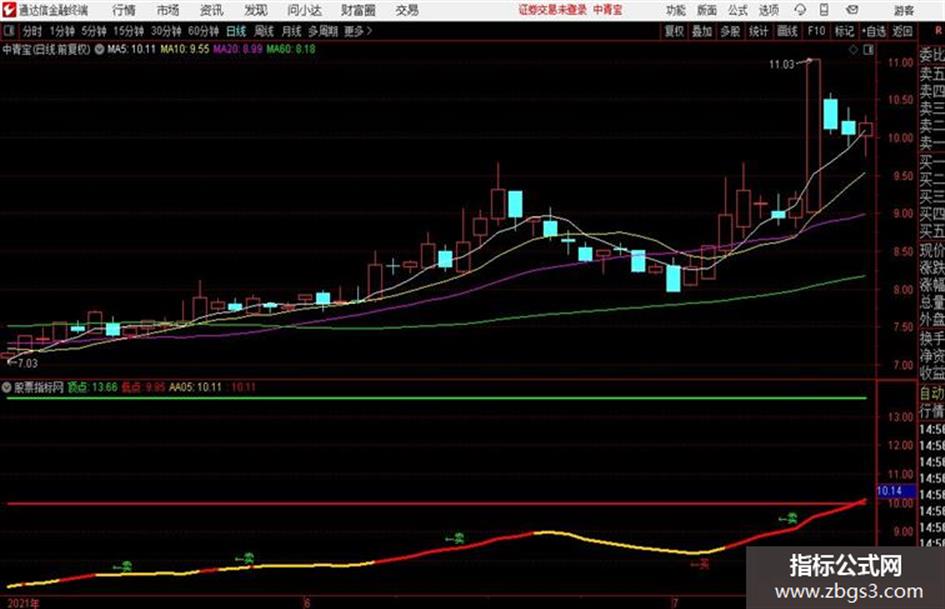Click the 叠加 overlay button

[702, 31]
